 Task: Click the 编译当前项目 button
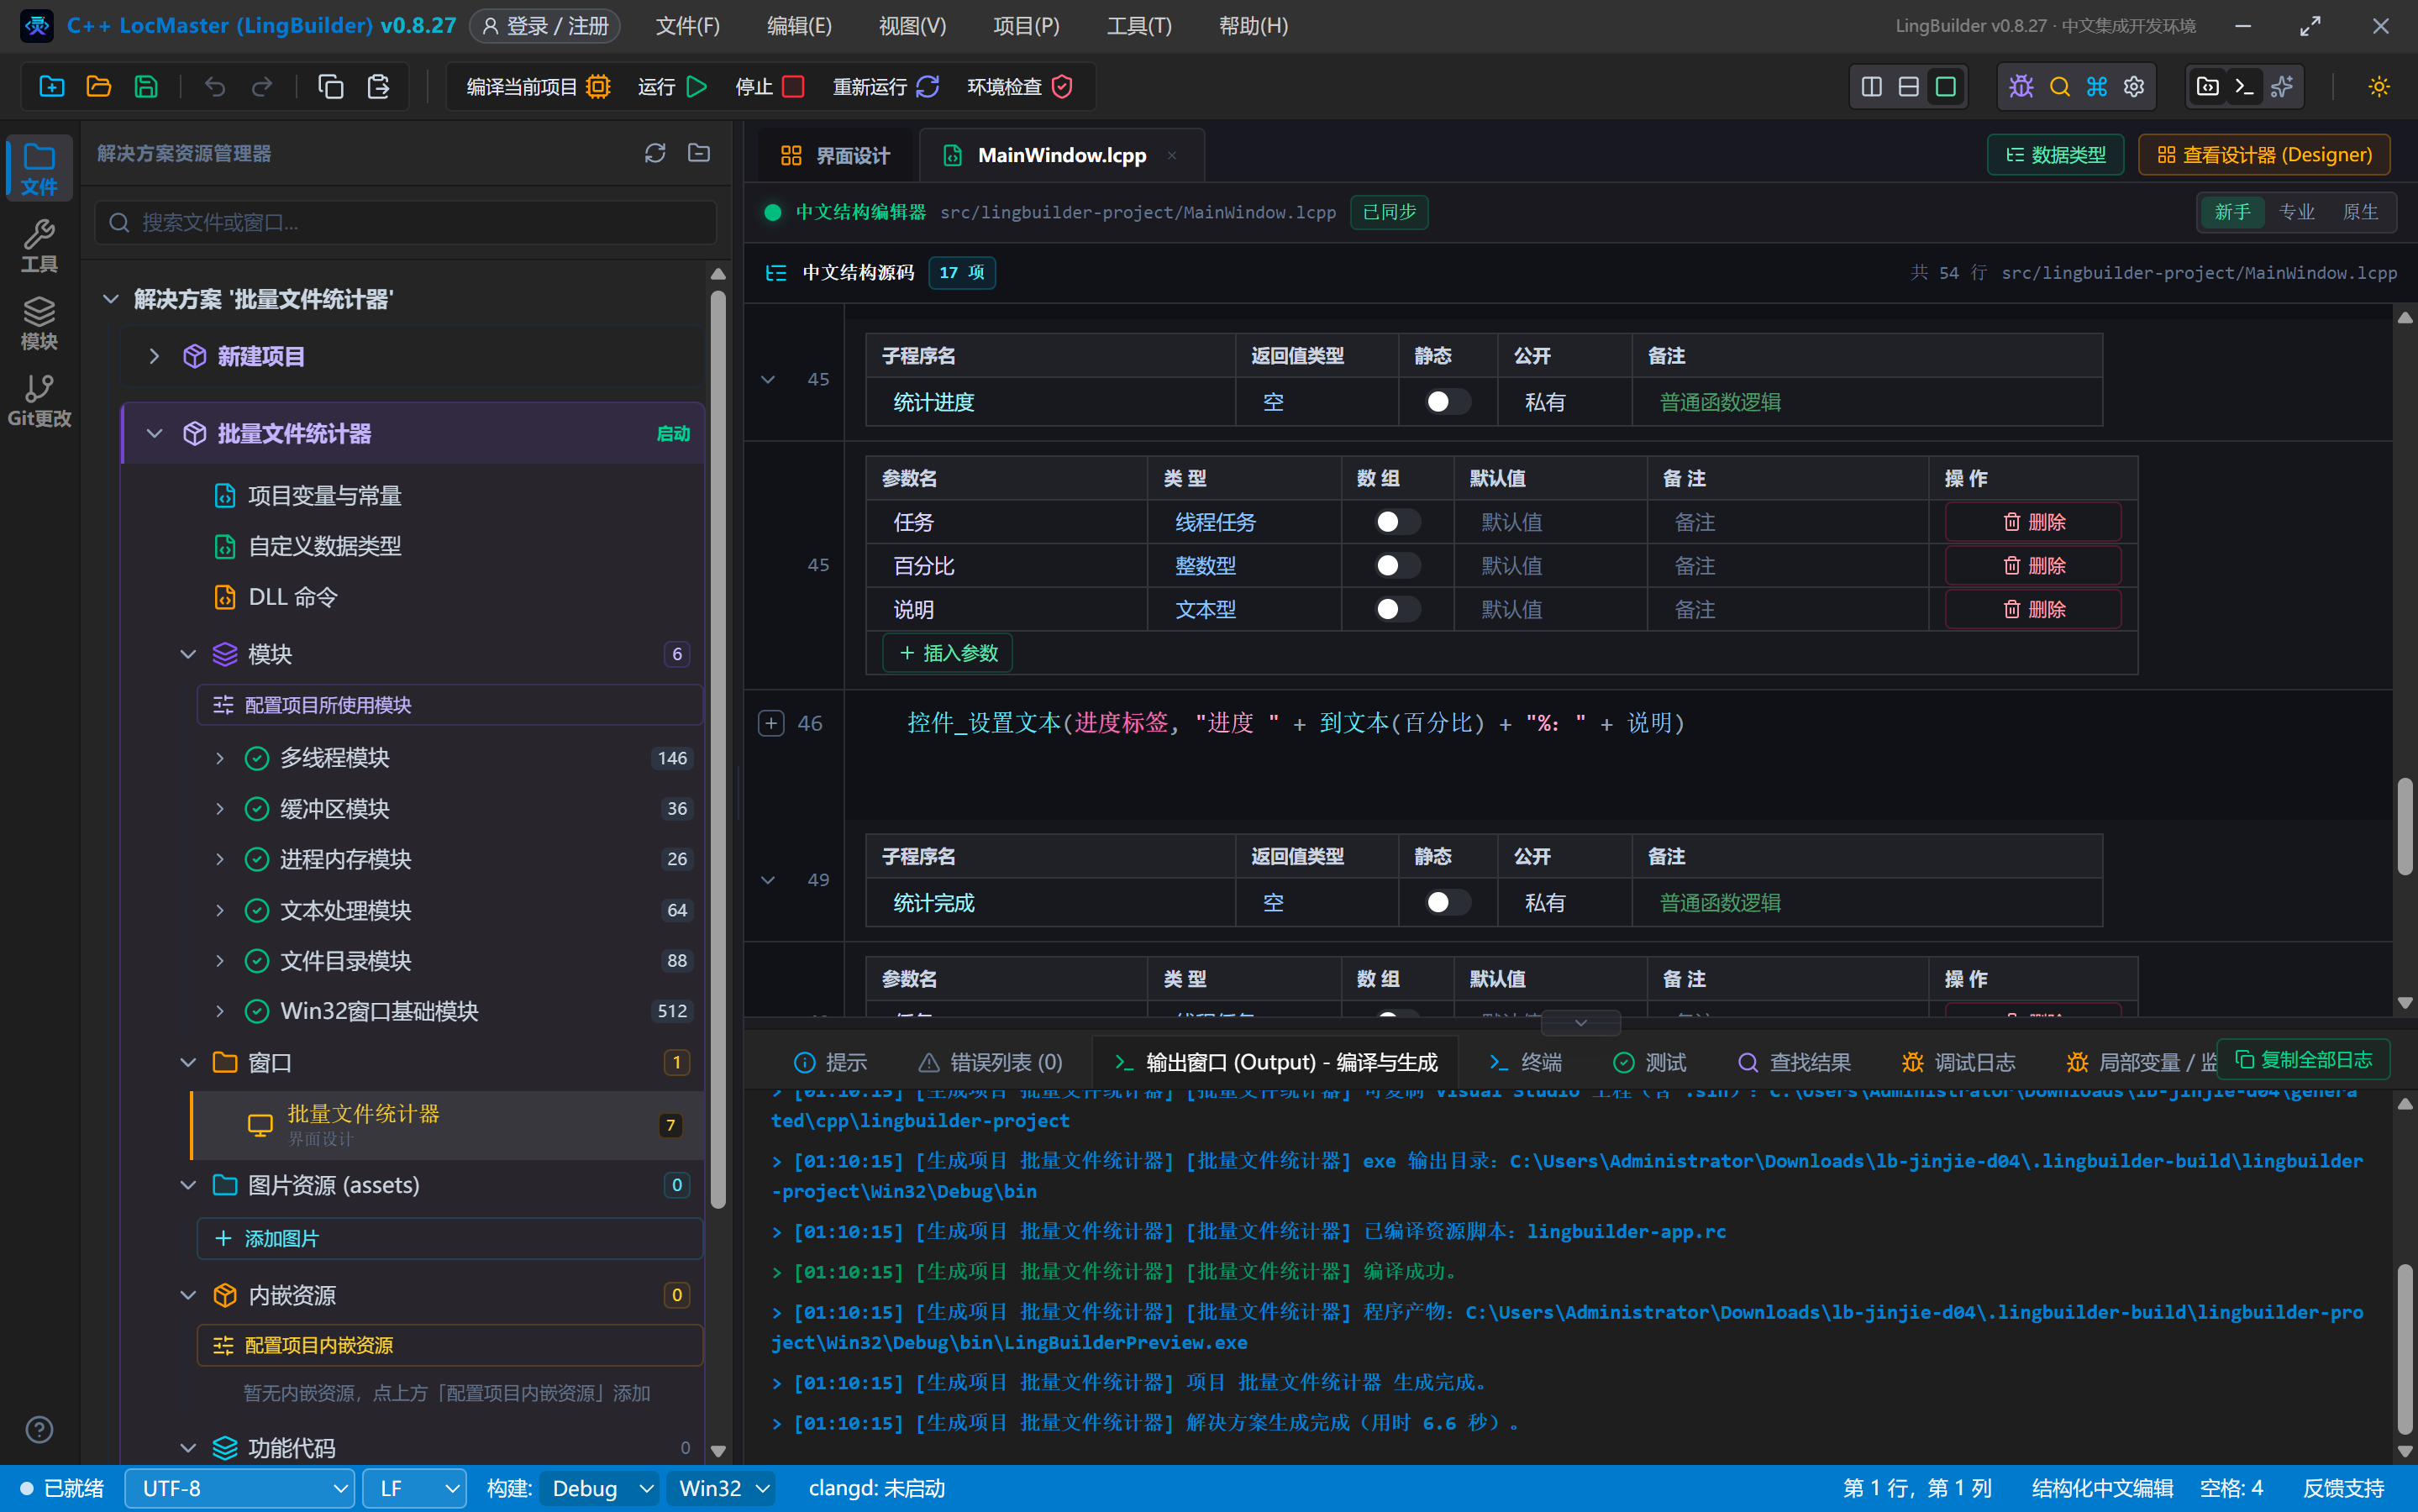[x=538, y=87]
